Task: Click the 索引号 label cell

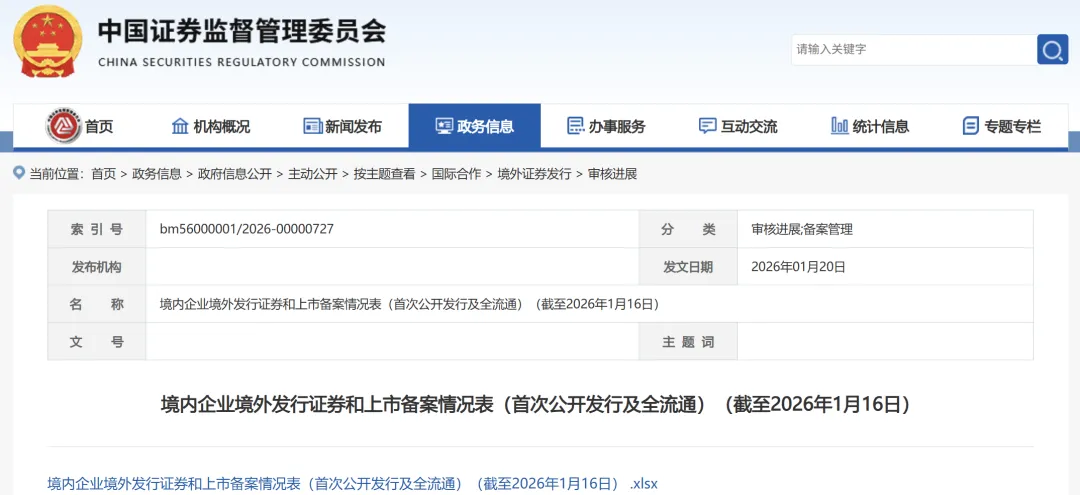Action: (96, 229)
